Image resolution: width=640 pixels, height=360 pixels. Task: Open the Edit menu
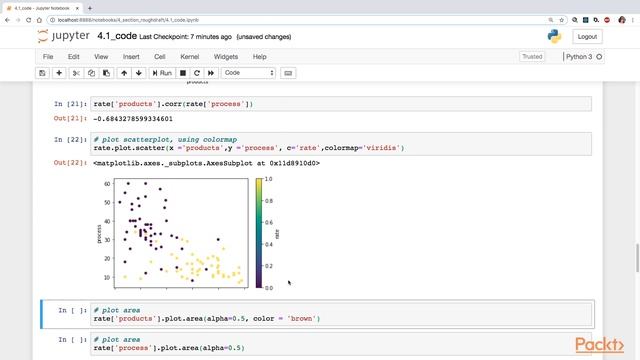pyautogui.click(x=73, y=57)
